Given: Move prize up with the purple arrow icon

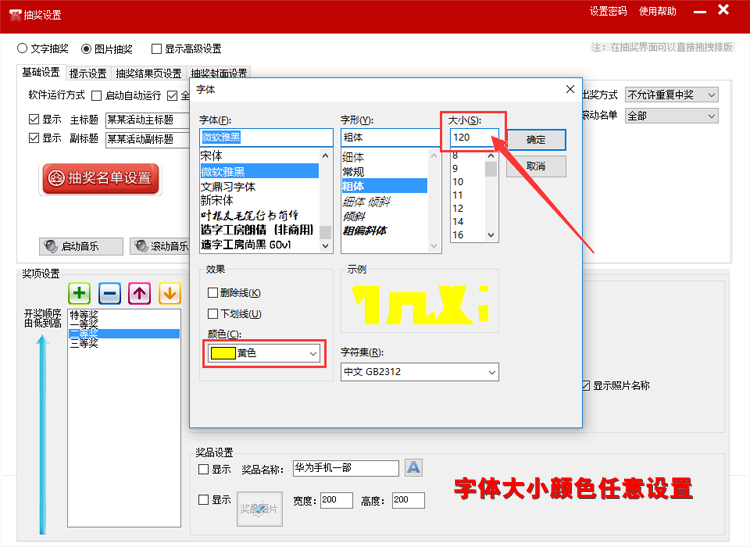Looking at the screenshot, I should click(140, 293).
